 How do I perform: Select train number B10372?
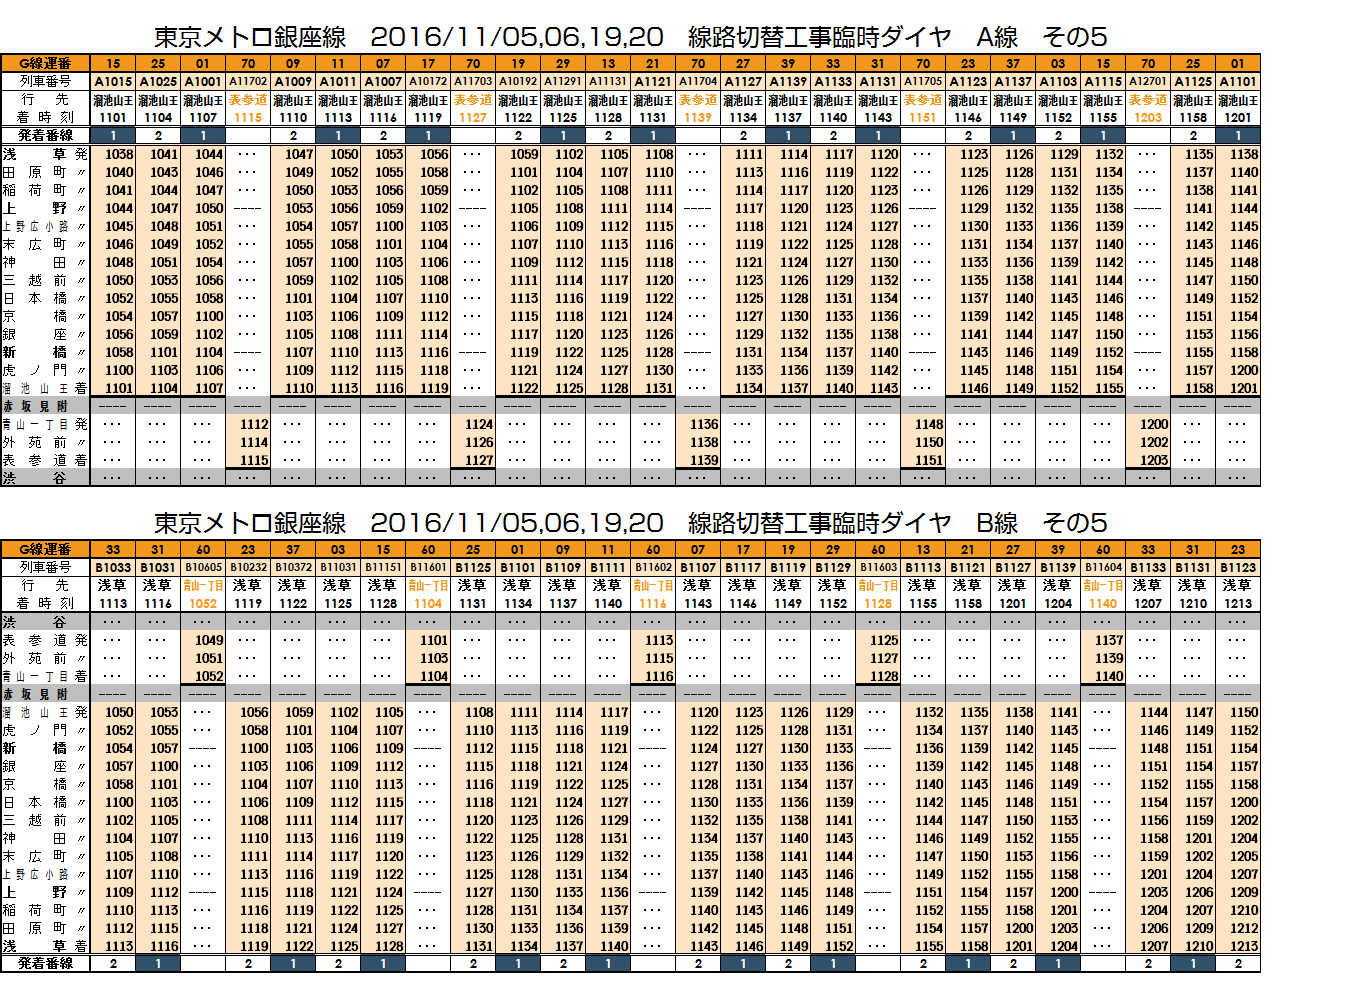[293, 567]
